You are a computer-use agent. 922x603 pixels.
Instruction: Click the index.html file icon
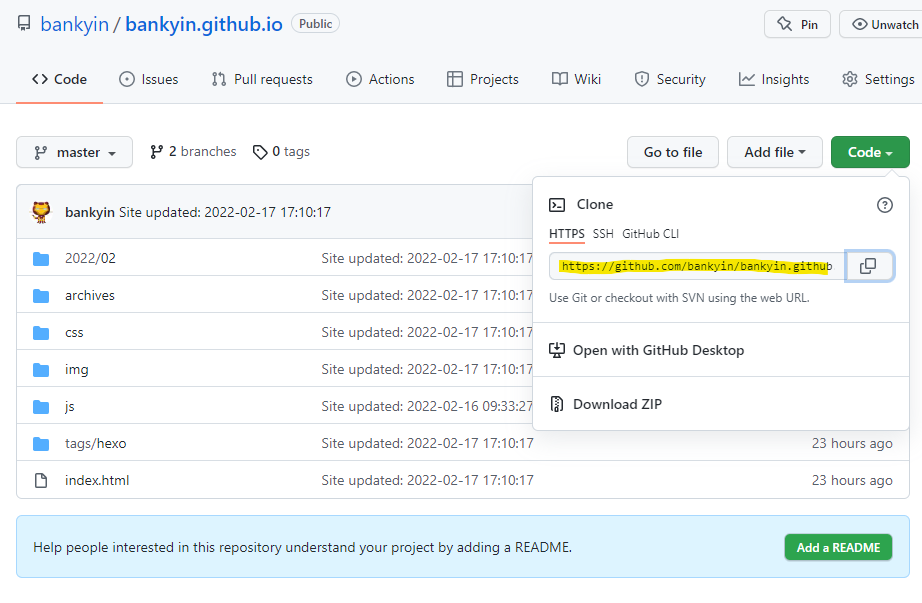tap(41, 480)
